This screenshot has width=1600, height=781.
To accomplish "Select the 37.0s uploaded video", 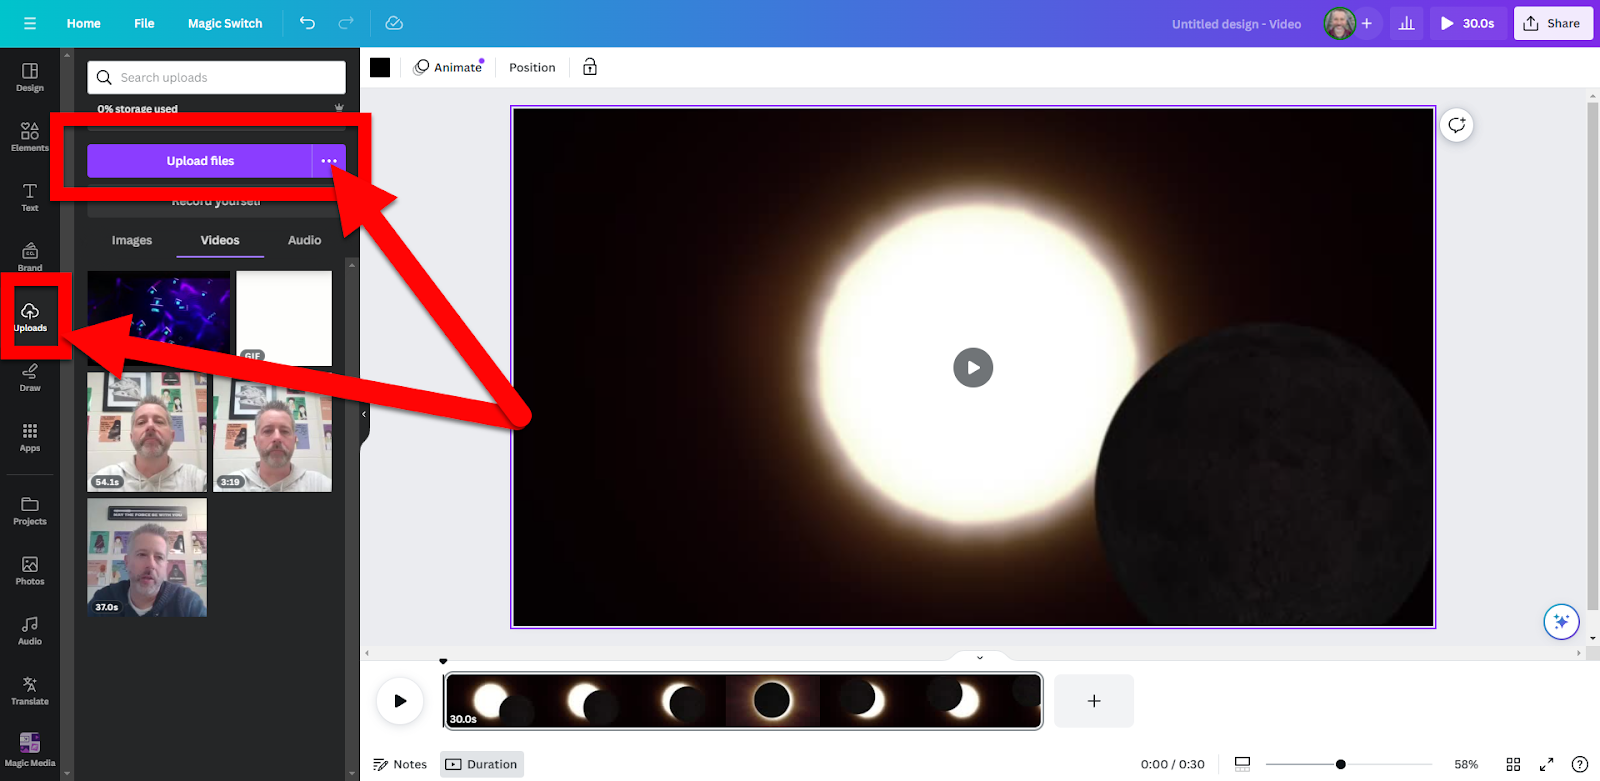I will coord(147,557).
